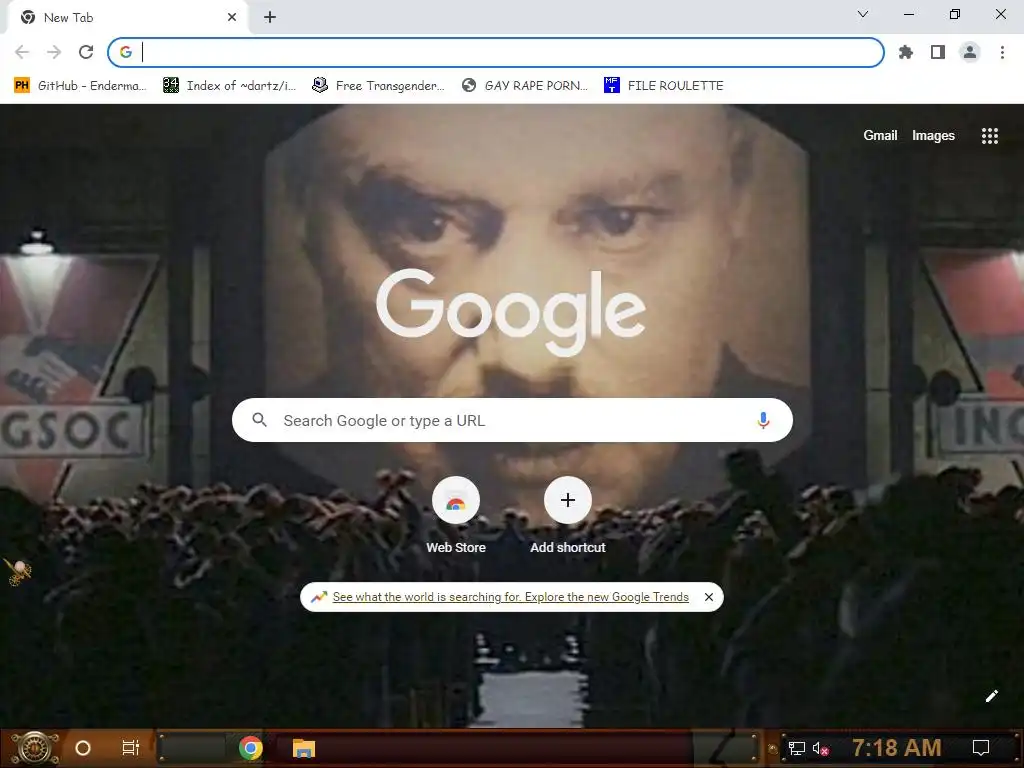Open the notification Action Center icon
Viewport: 1024px width, 768px height.
point(980,748)
